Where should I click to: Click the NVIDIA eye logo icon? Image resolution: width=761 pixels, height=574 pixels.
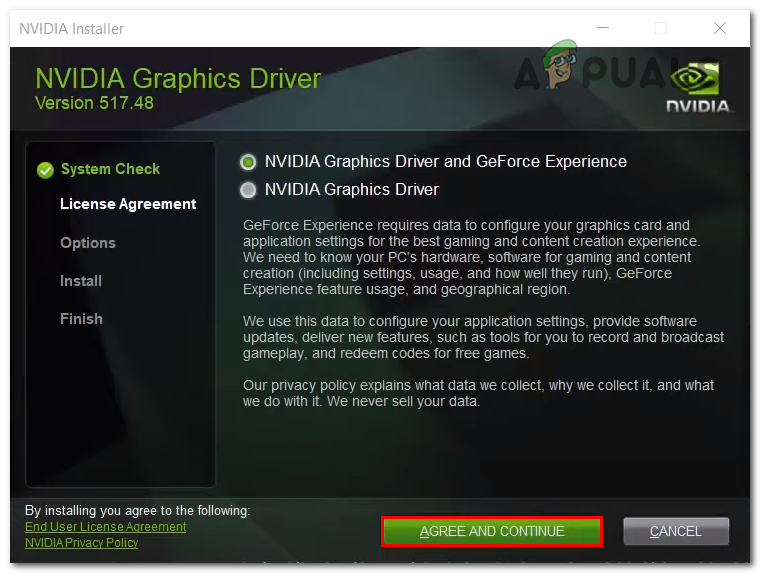695,78
